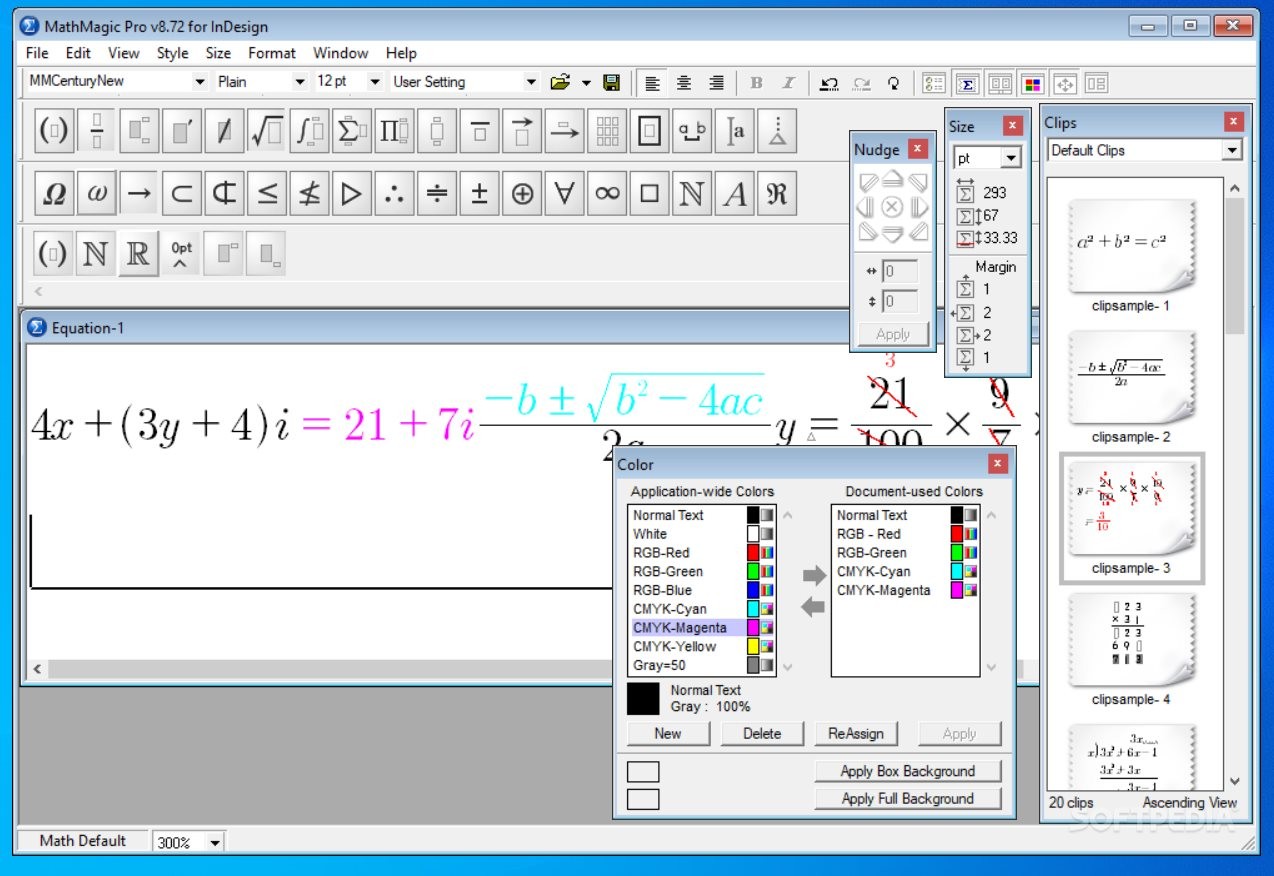Toggle left text alignment
This screenshot has height=876, width=1274.
(653, 84)
